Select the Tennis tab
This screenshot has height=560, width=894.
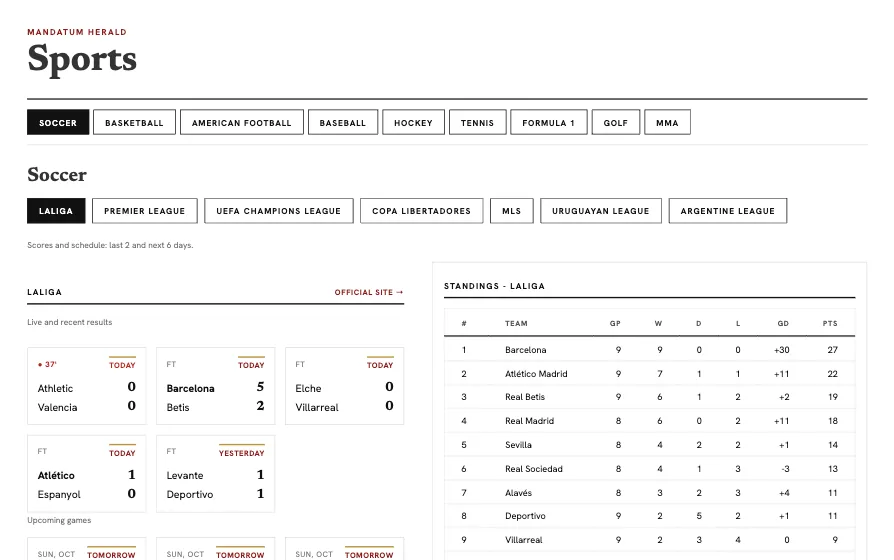(478, 122)
